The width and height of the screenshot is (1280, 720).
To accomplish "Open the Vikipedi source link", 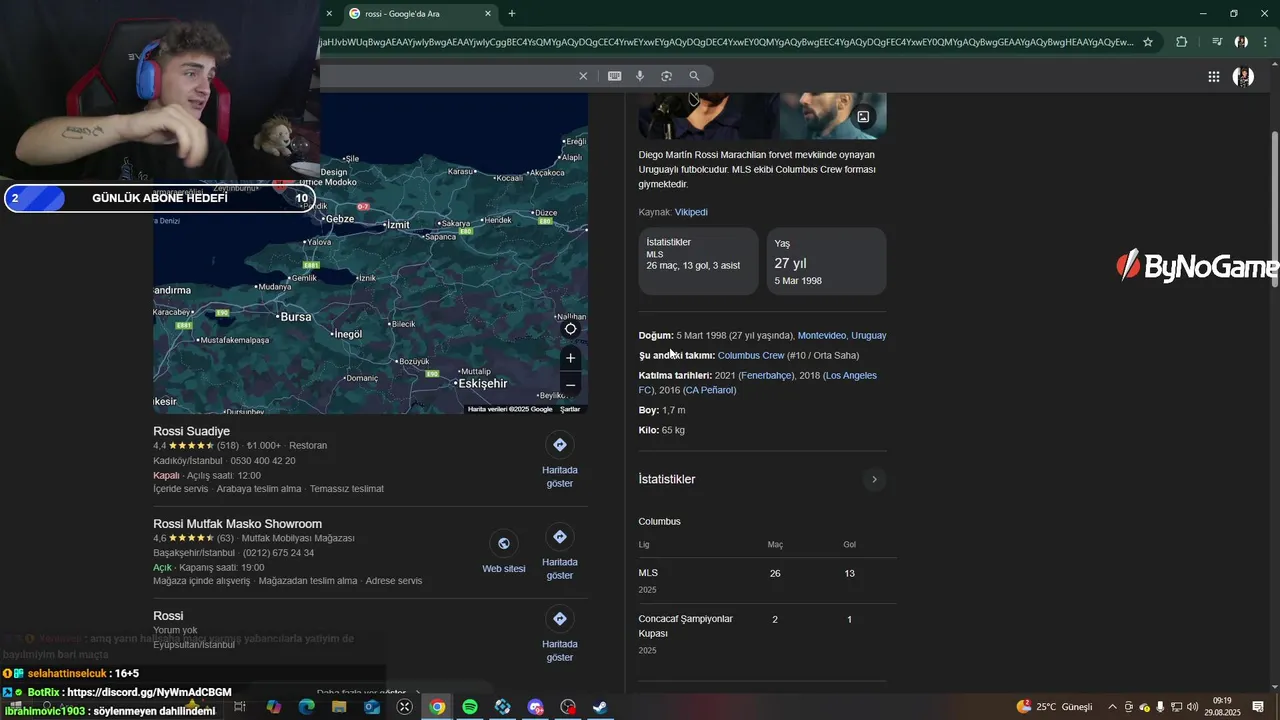I will point(691,212).
